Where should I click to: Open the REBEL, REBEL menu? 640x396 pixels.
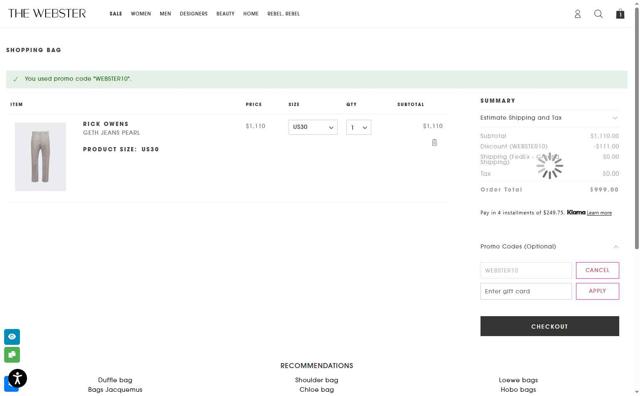click(283, 14)
